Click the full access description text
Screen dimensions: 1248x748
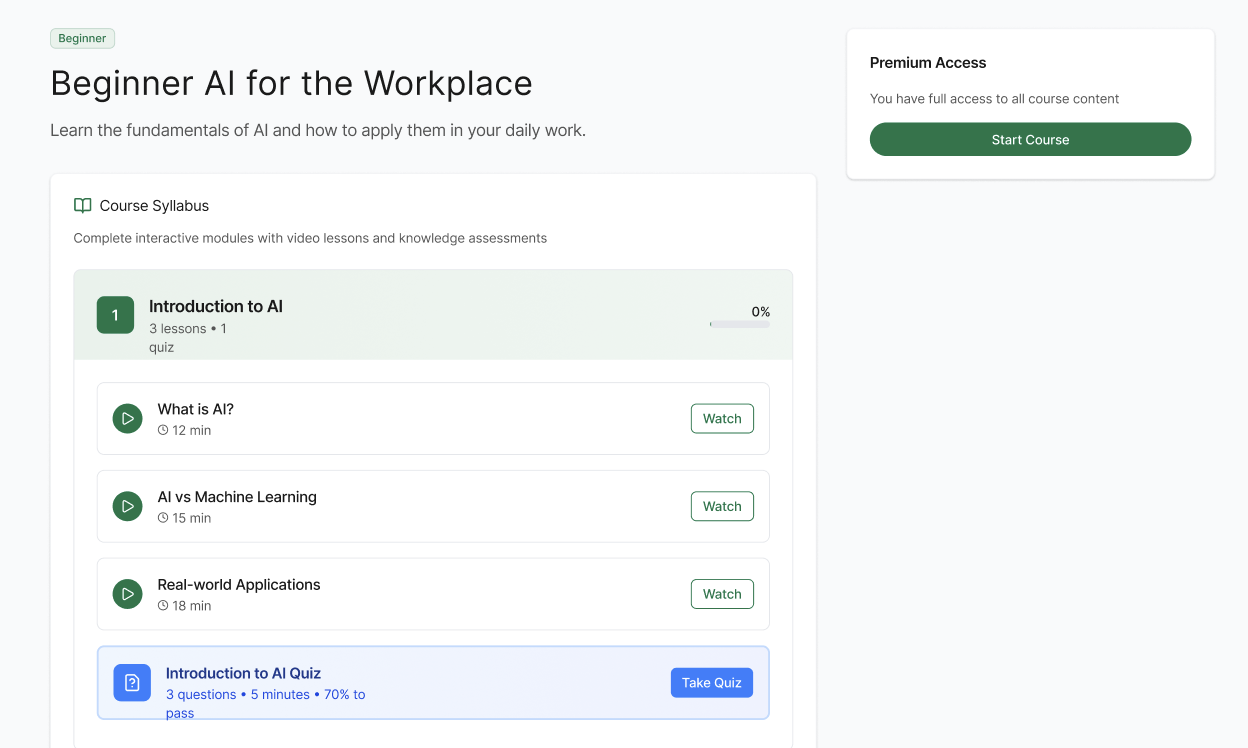(x=994, y=99)
